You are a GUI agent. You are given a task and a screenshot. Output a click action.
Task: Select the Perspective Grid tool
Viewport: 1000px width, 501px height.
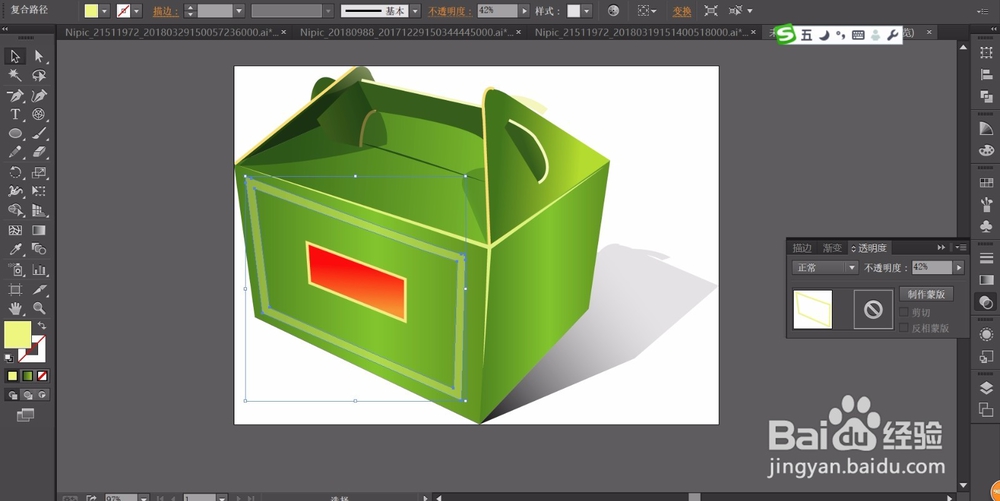(x=39, y=210)
